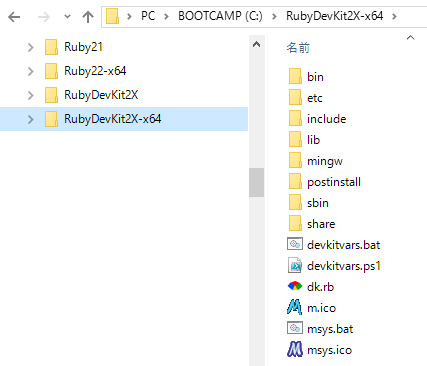This screenshot has height=366, width=427.
Task: Select the file name 'dk.rb'
Action: [320, 287]
